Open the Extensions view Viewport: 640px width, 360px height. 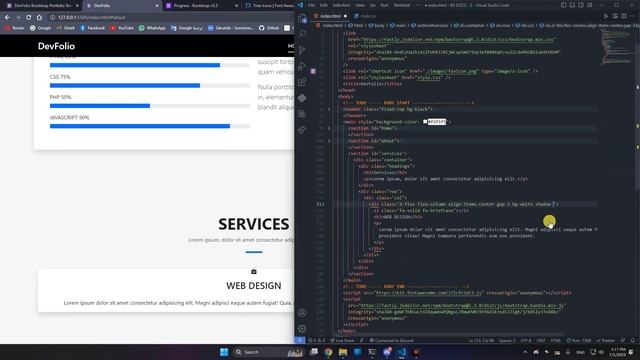[x=302, y=82]
